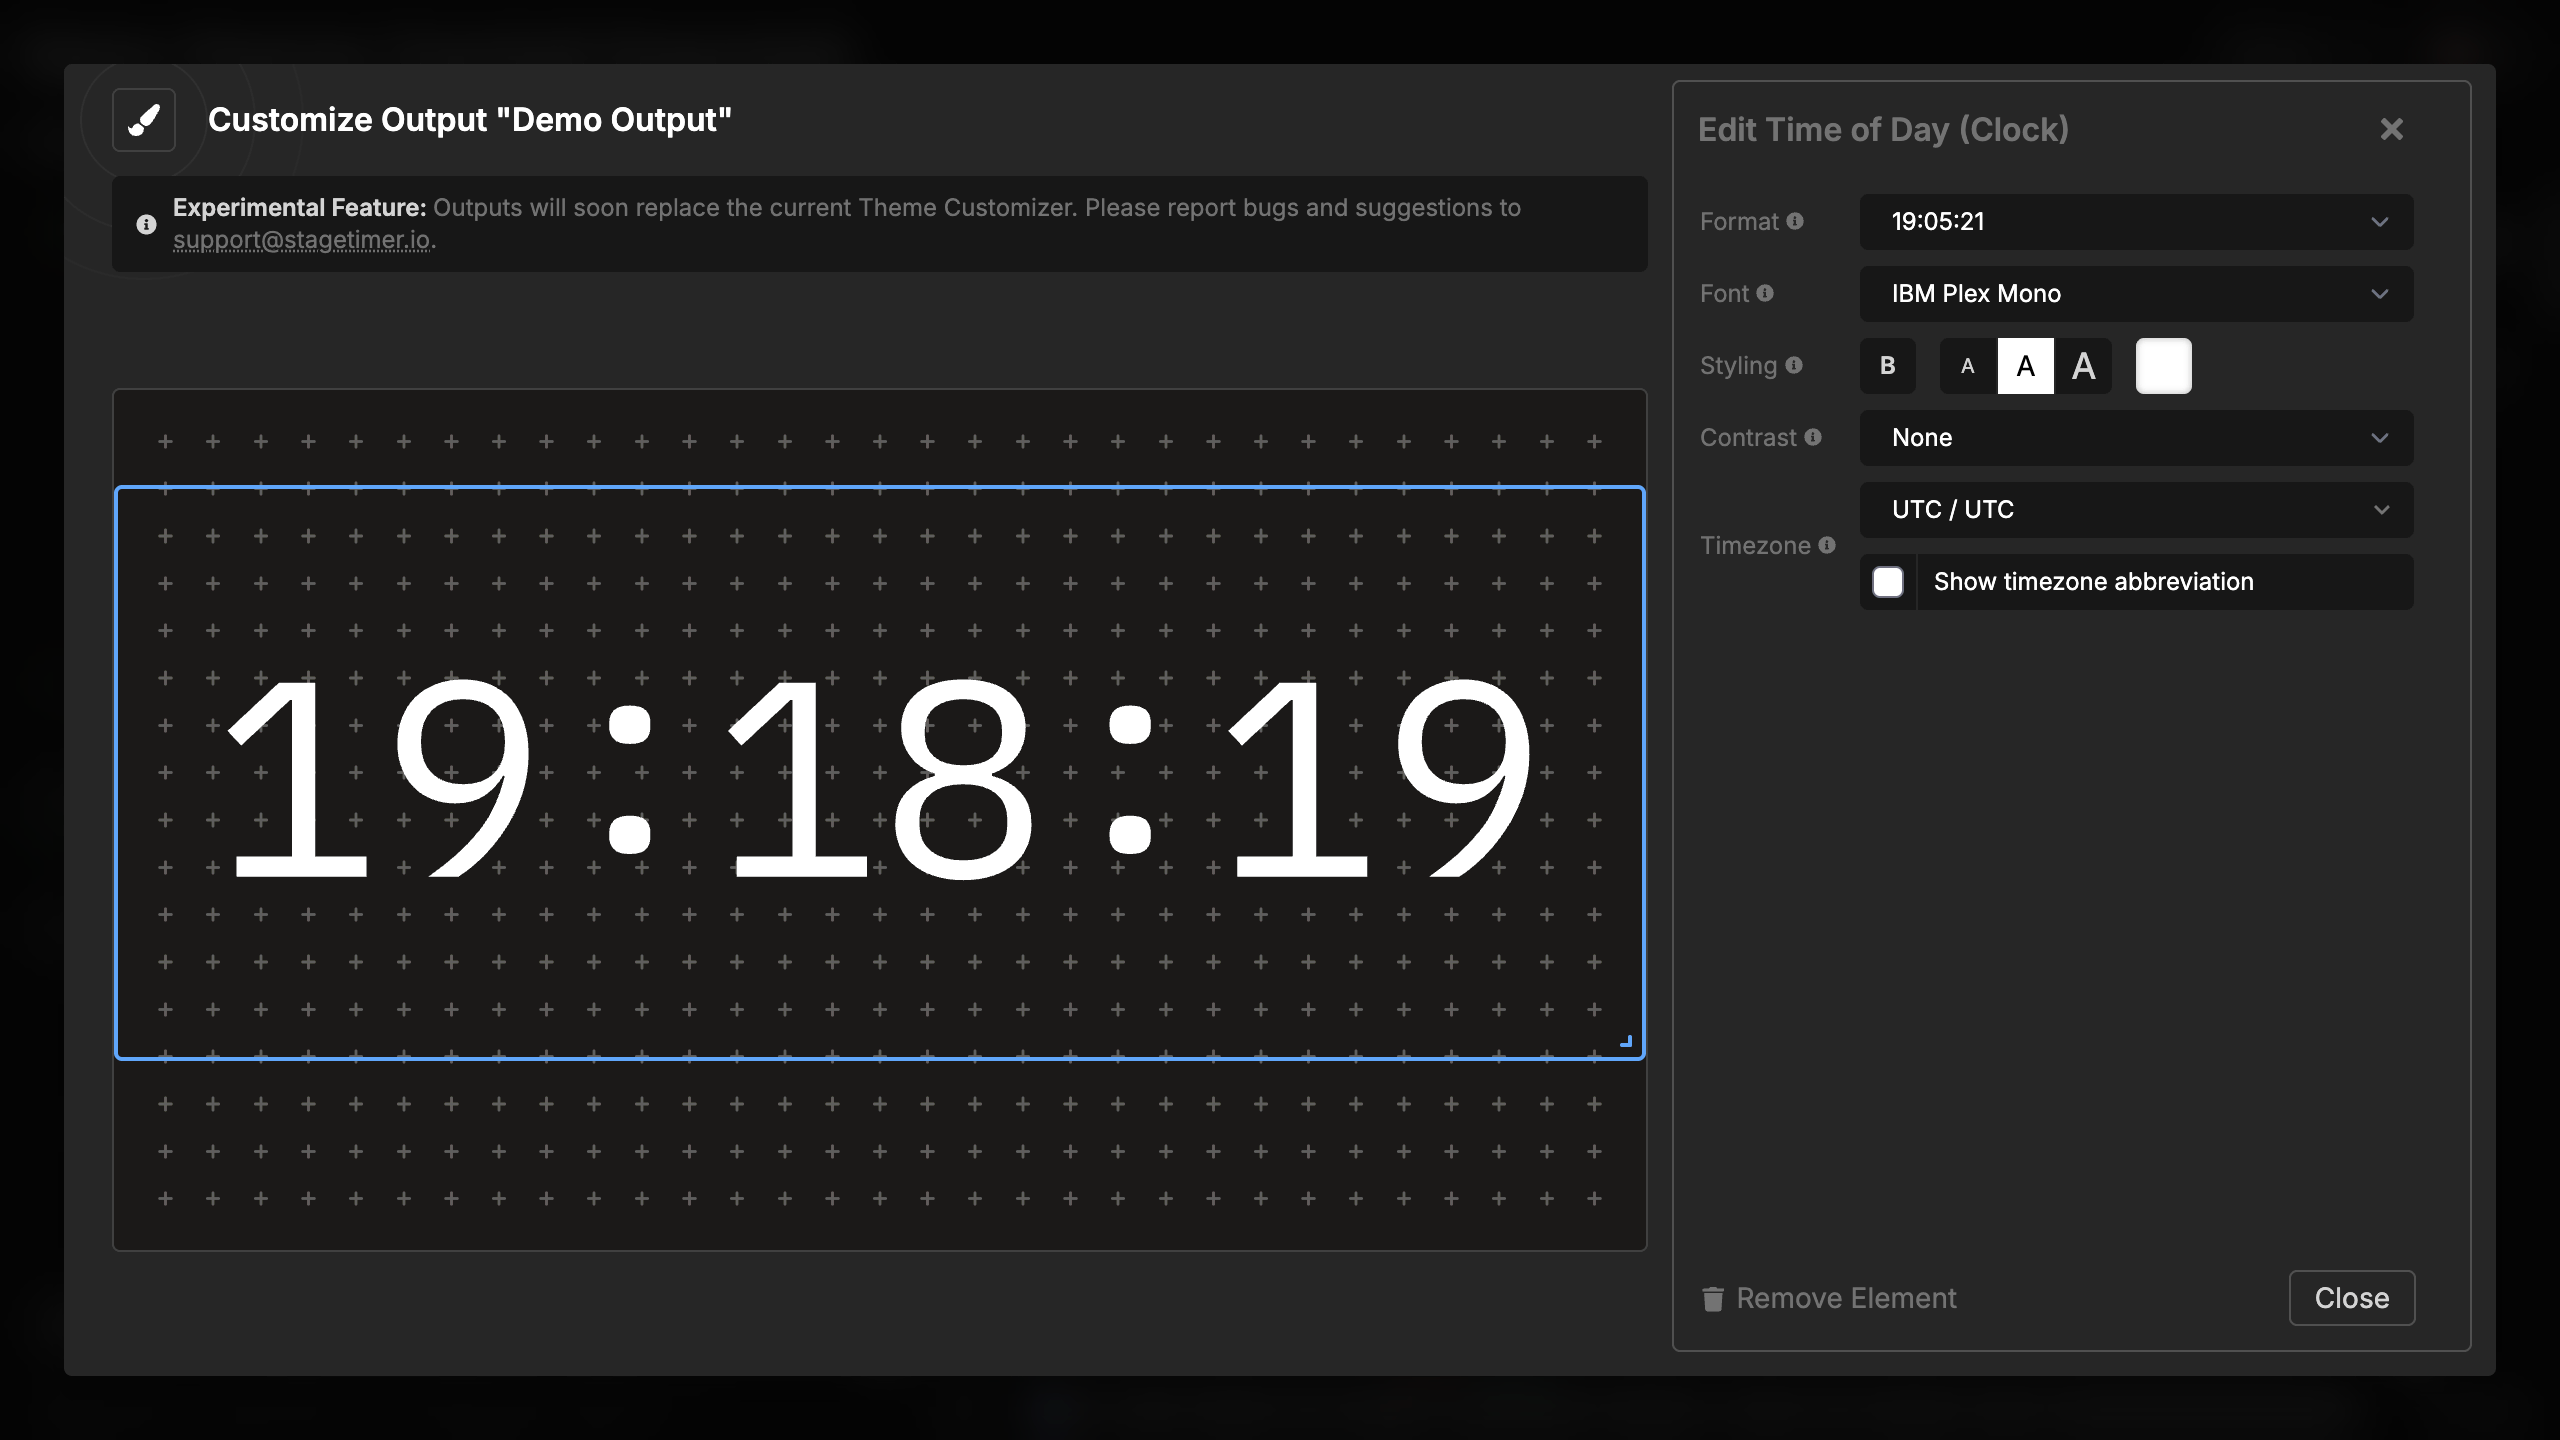Image resolution: width=2560 pixels, height=1440 pixels.
Task: Open the UTC timezone dropdown
Action: (x=2135, y=509)
